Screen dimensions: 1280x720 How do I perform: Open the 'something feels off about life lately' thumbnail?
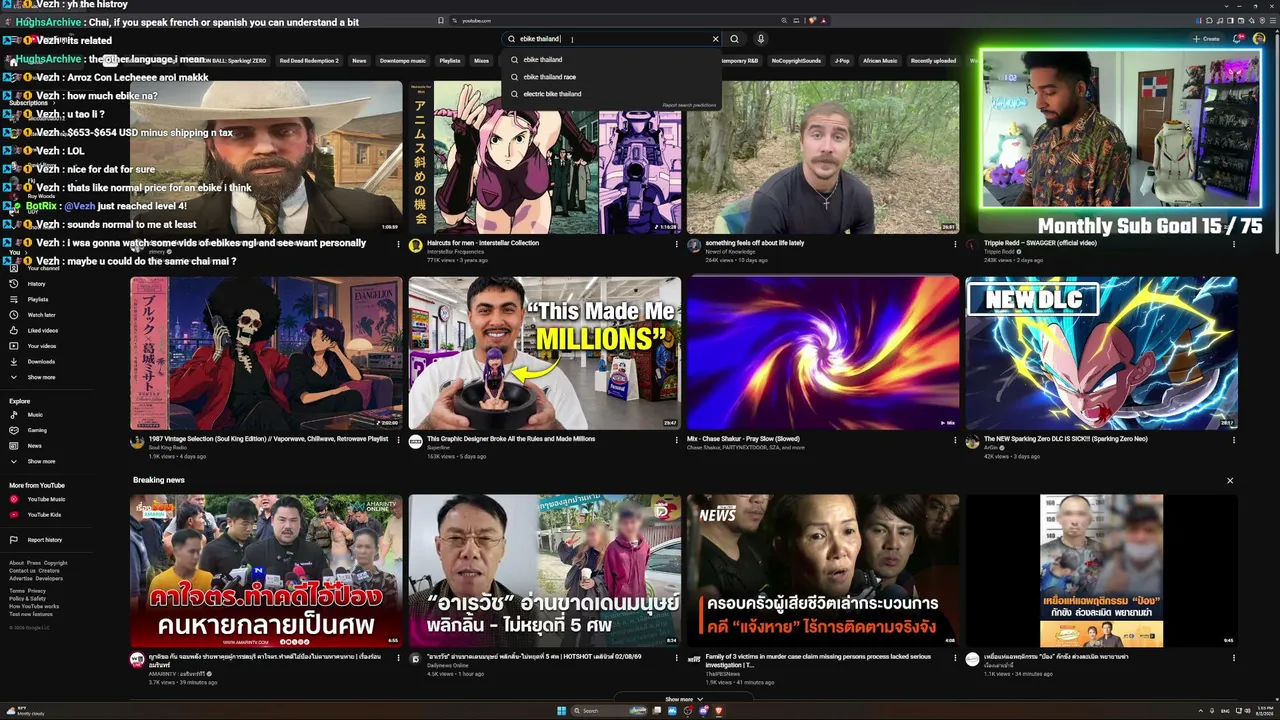tap(823, 157)
